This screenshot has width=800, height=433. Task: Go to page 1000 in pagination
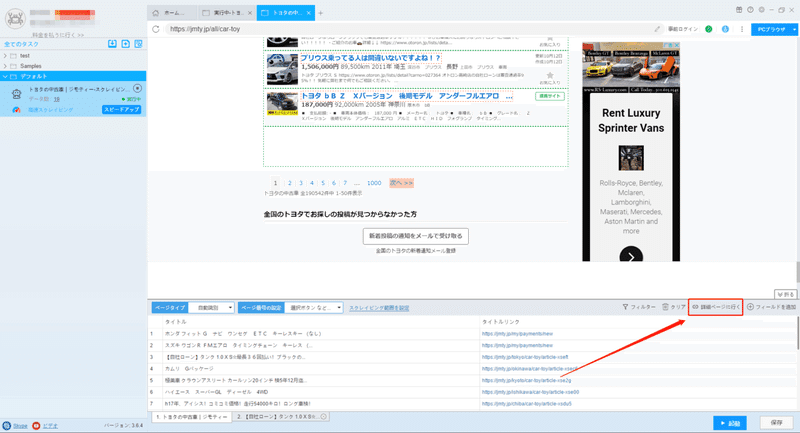coord(374,183)
